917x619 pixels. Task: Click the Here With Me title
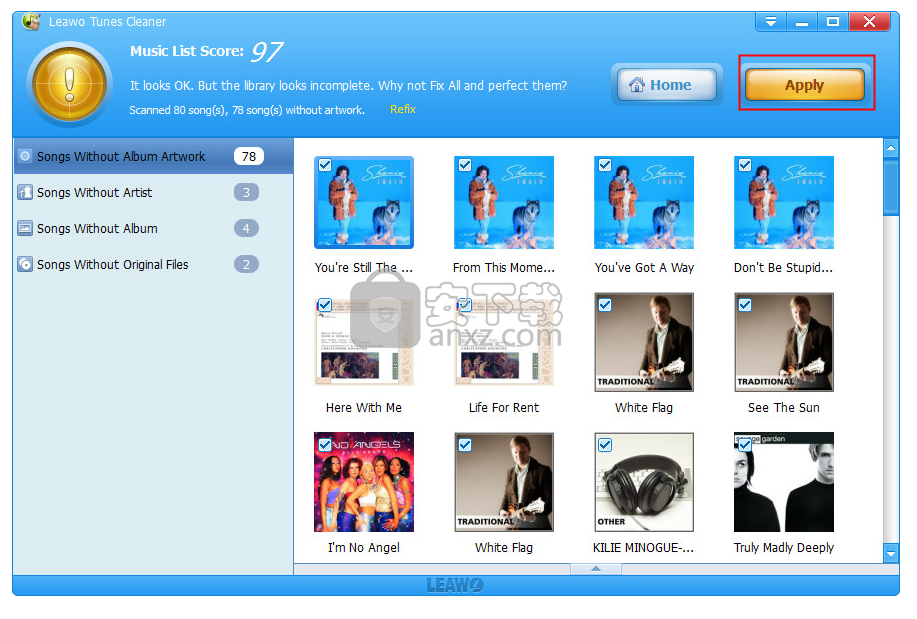(x=364, y=408)
